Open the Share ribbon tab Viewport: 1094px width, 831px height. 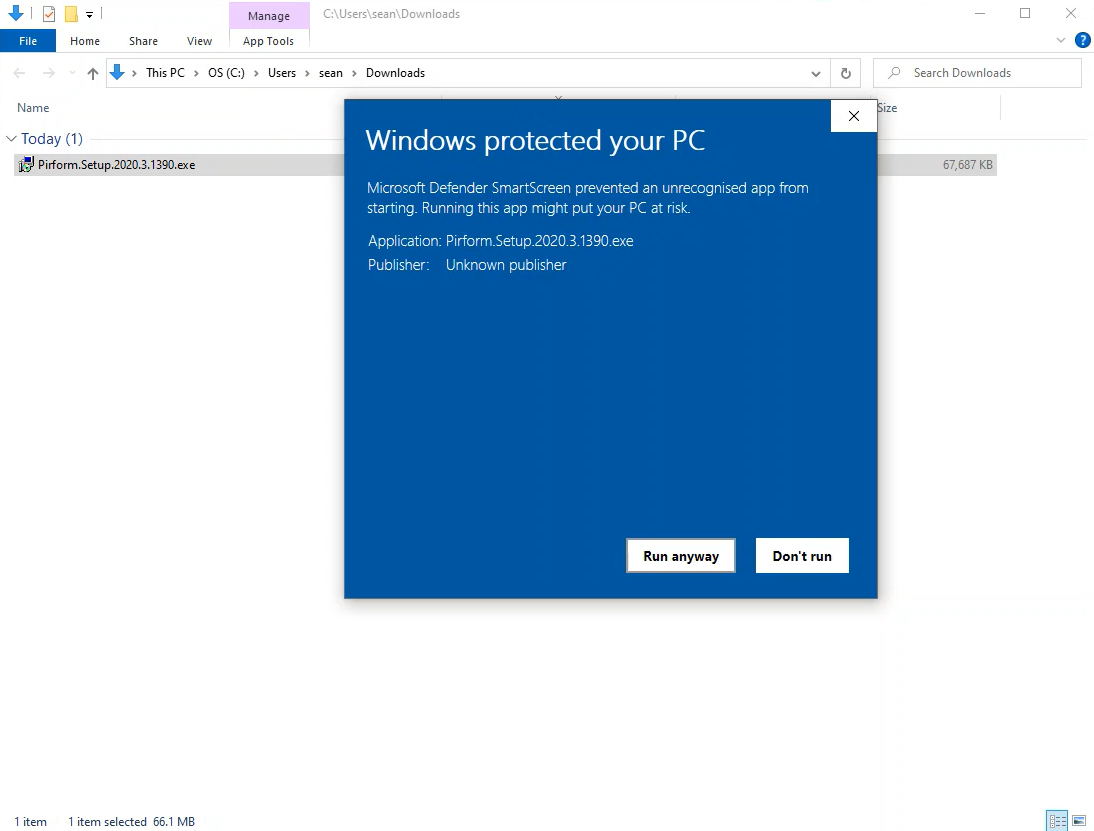point(143,41)
